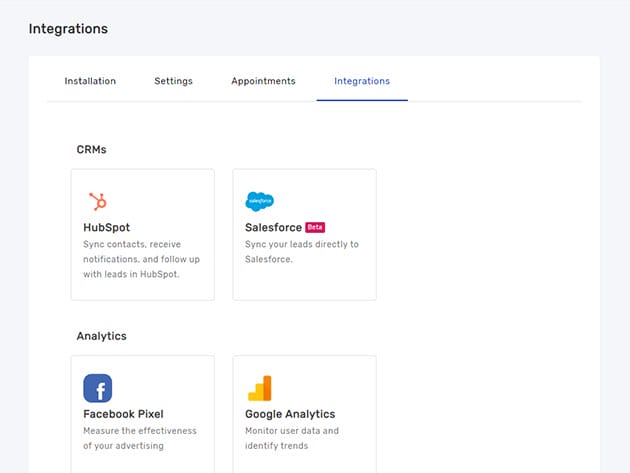Screen dimensions: 630x473
Task: Click the Salesforce sync leads description
Action: click(301, 251)
